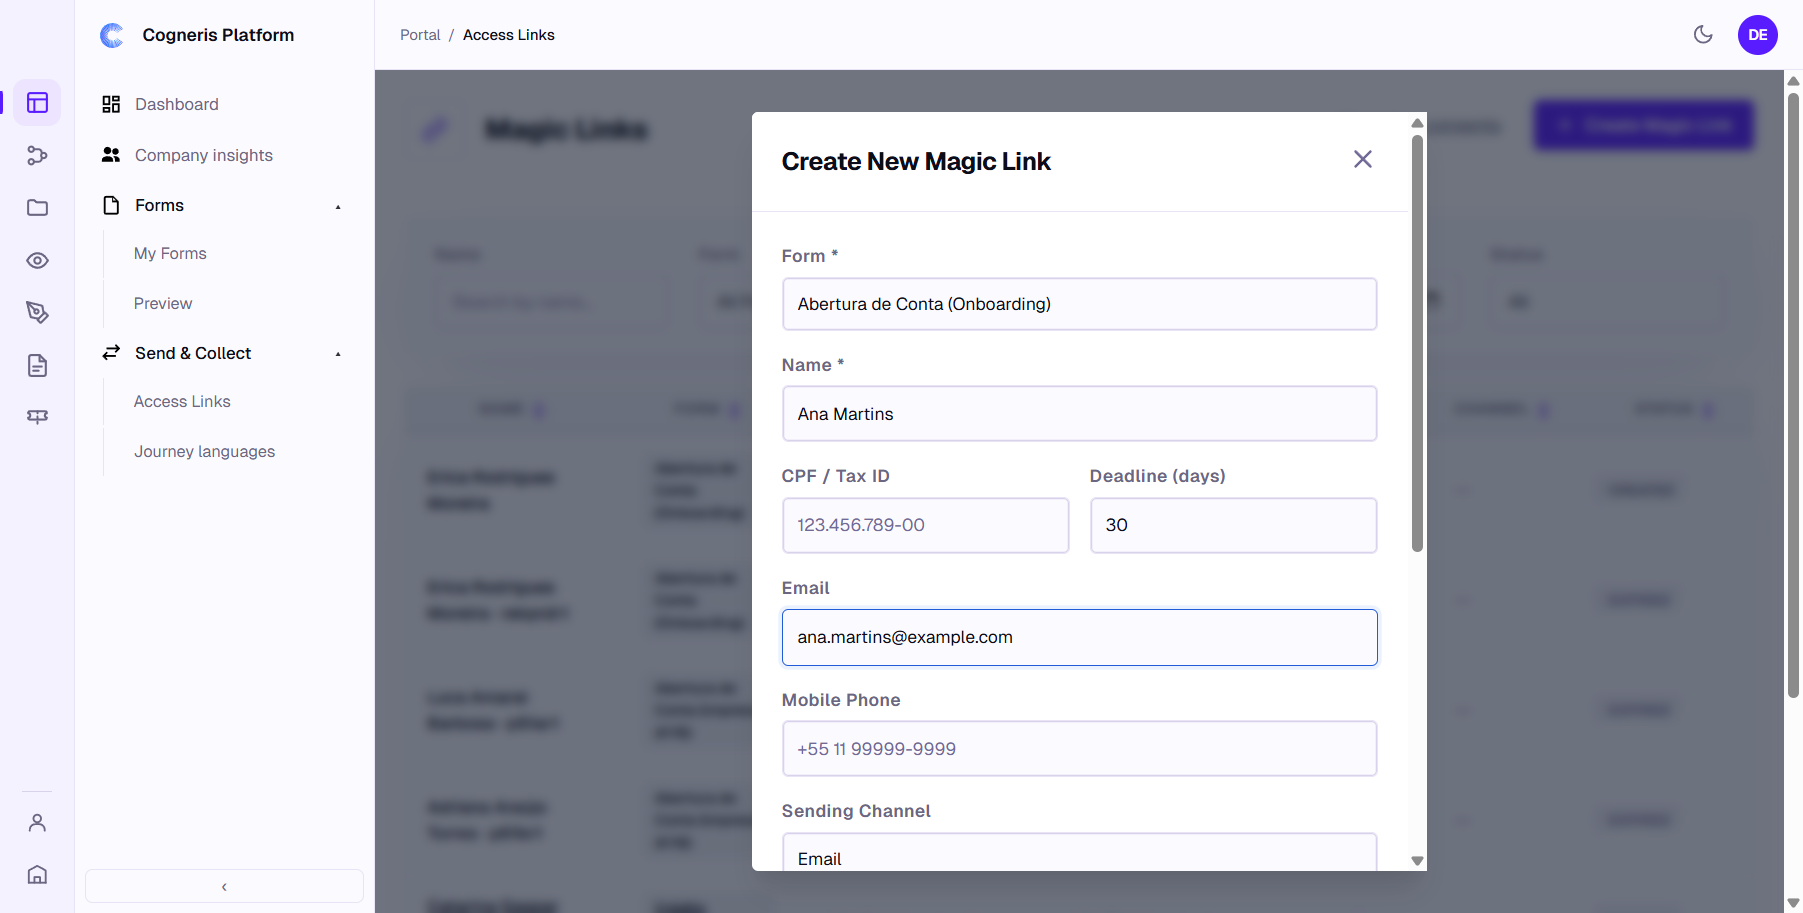Viewport: 1803px width, 913px height.
Task: Close the Create New Magic Link dialog
Action: coord(1362,160)
